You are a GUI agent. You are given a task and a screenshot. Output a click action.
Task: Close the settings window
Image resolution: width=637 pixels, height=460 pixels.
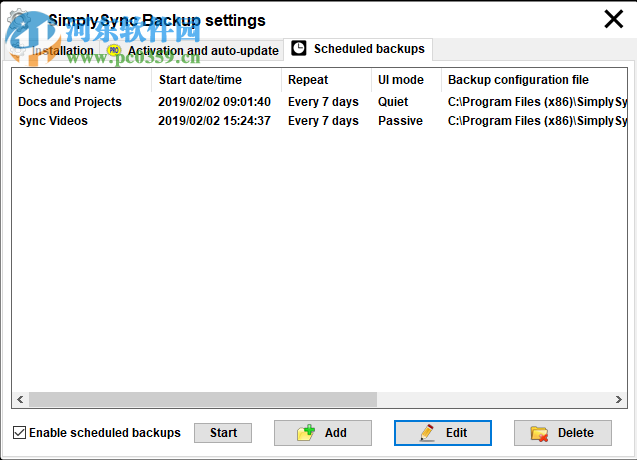pos(613,19)
